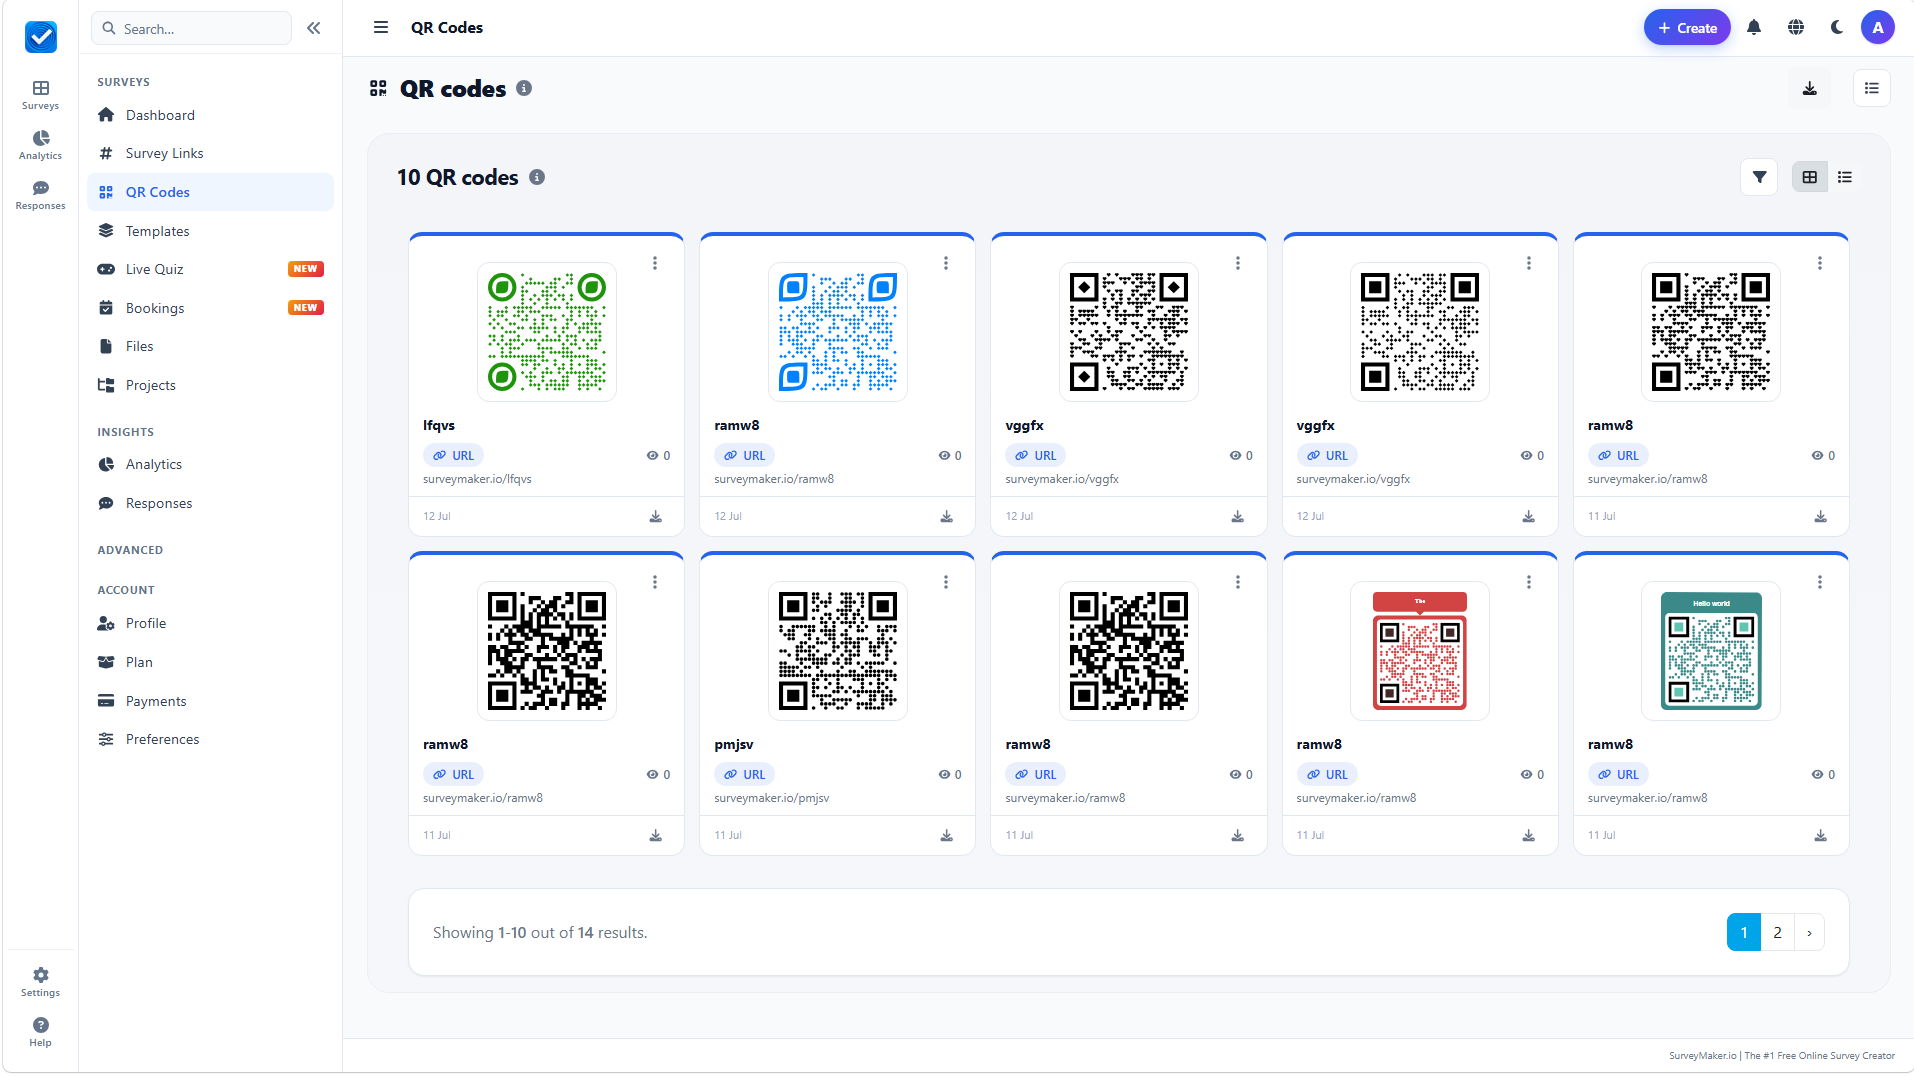Click URL tag on lfqvs card

pyautogui.click(x=453, y=455)
